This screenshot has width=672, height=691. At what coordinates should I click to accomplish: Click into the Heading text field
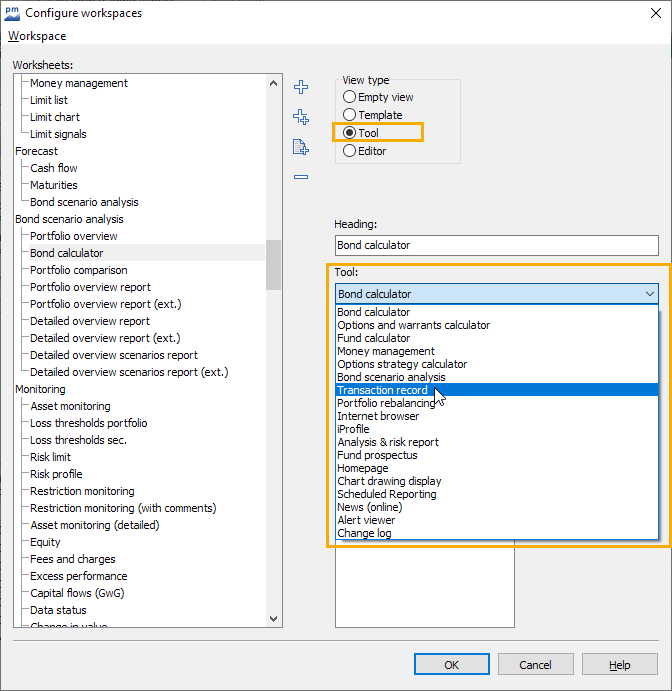496,245
